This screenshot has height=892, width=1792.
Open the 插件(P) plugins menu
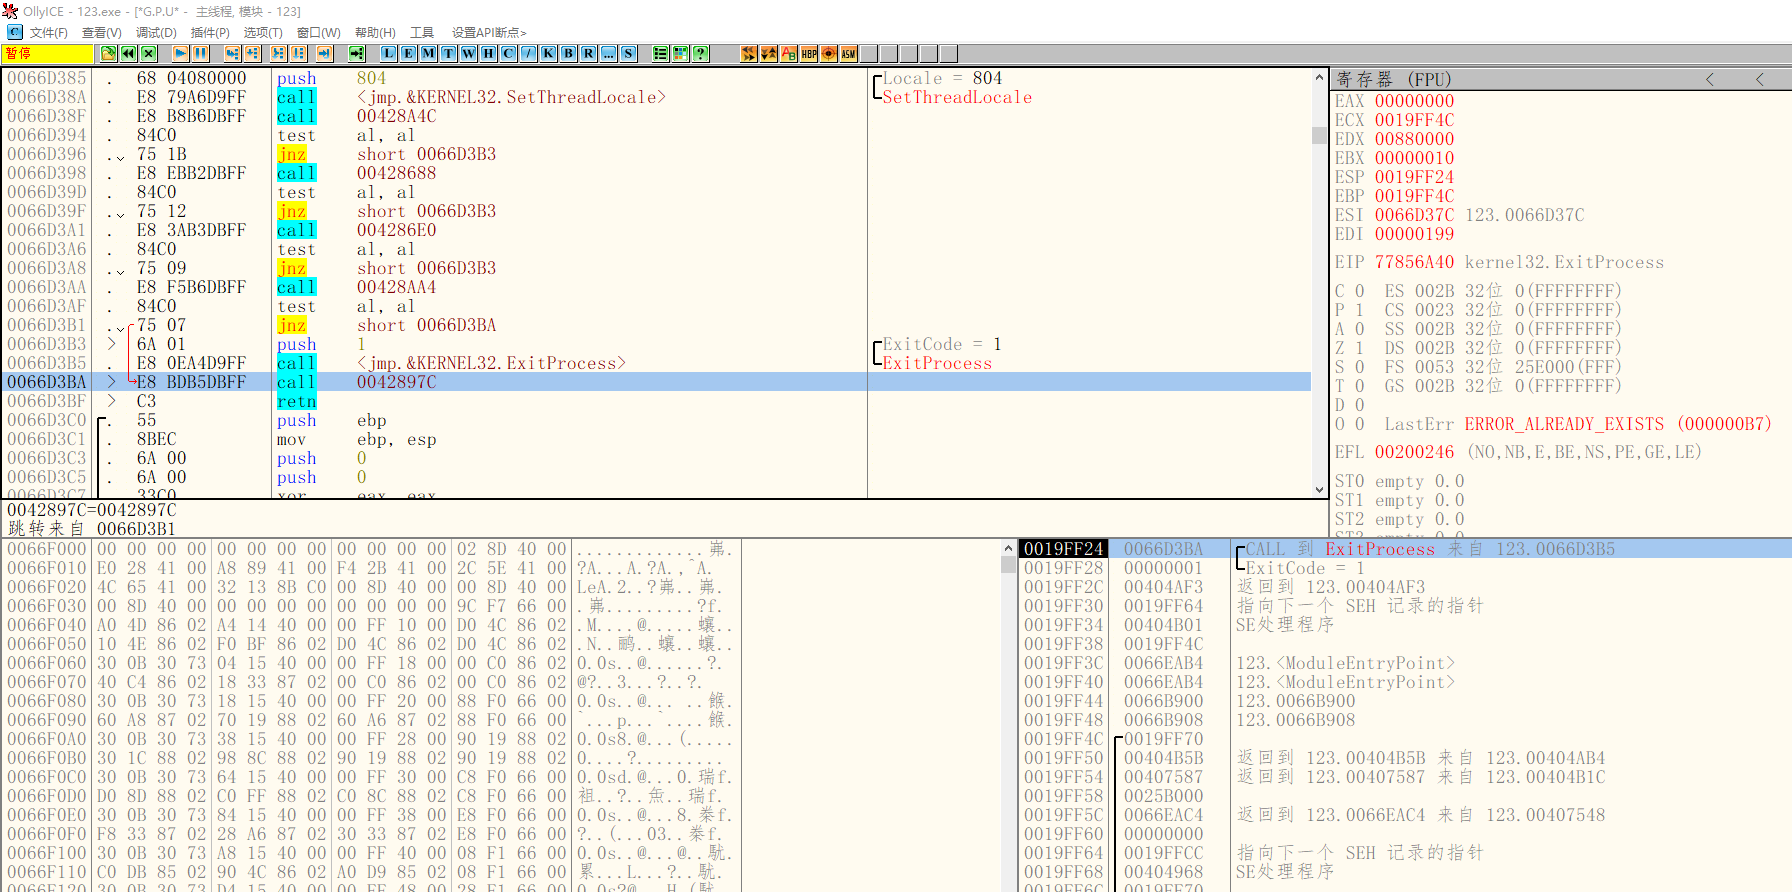click(210, 33)
